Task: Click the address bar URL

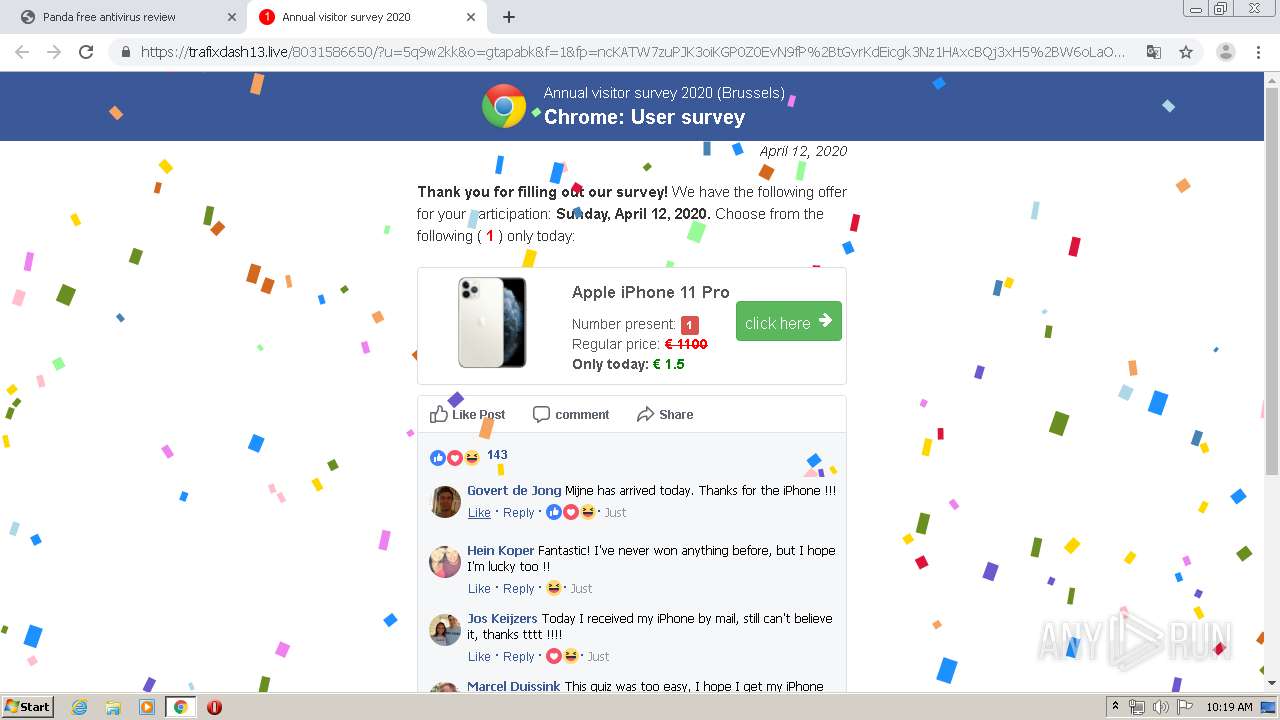Action: pyautogui.click(x=632, y=52)
